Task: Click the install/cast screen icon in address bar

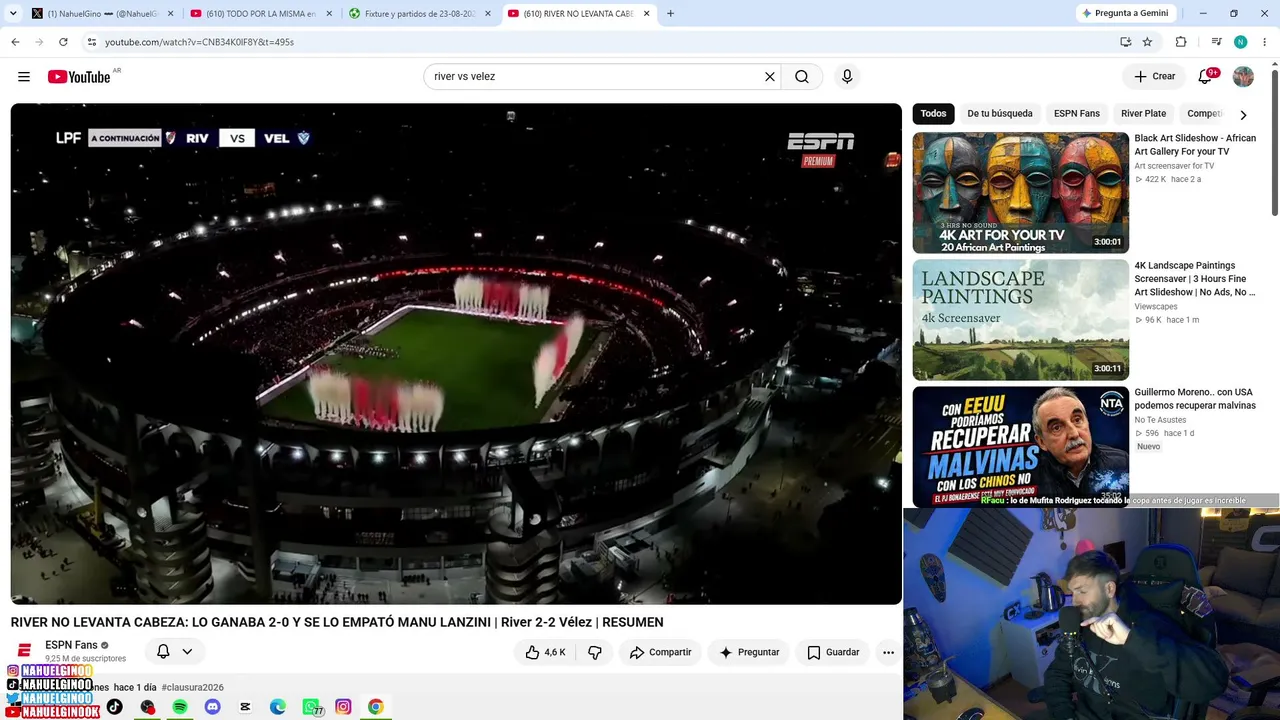Action: (1125, 42)
